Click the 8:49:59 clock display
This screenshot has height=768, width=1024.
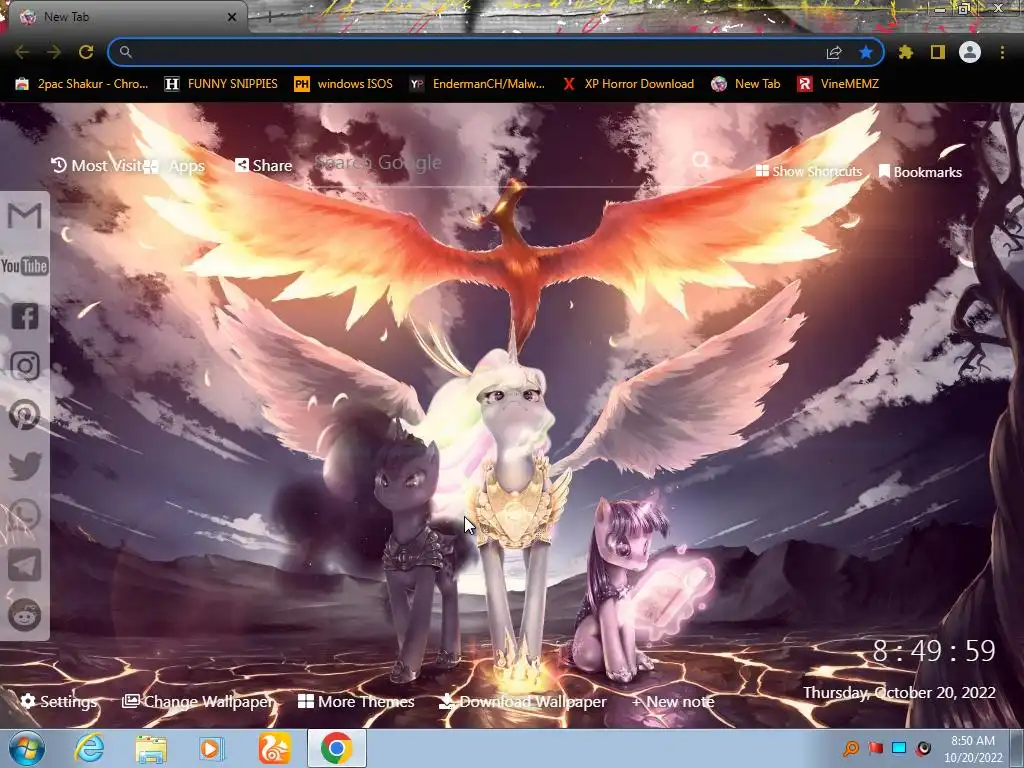[x=934, y=651]
